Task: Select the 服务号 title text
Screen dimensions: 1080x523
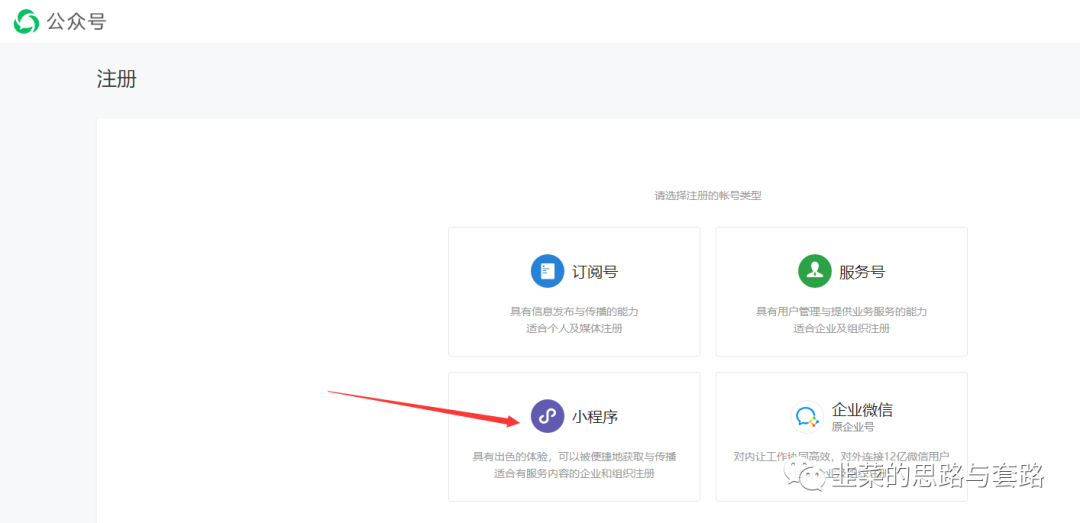Action: [862, 271]
